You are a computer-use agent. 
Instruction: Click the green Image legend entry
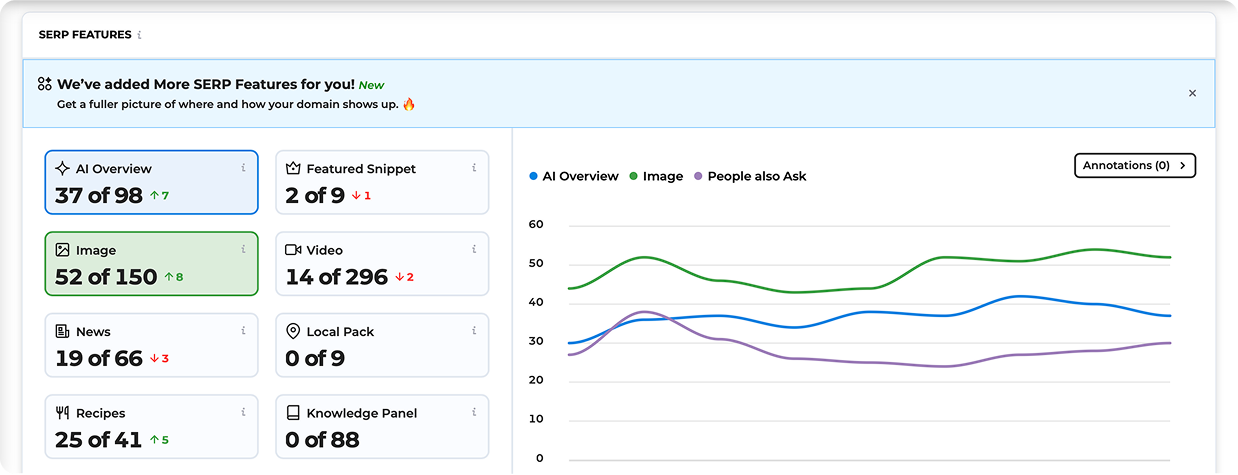[x=656, y=177]
